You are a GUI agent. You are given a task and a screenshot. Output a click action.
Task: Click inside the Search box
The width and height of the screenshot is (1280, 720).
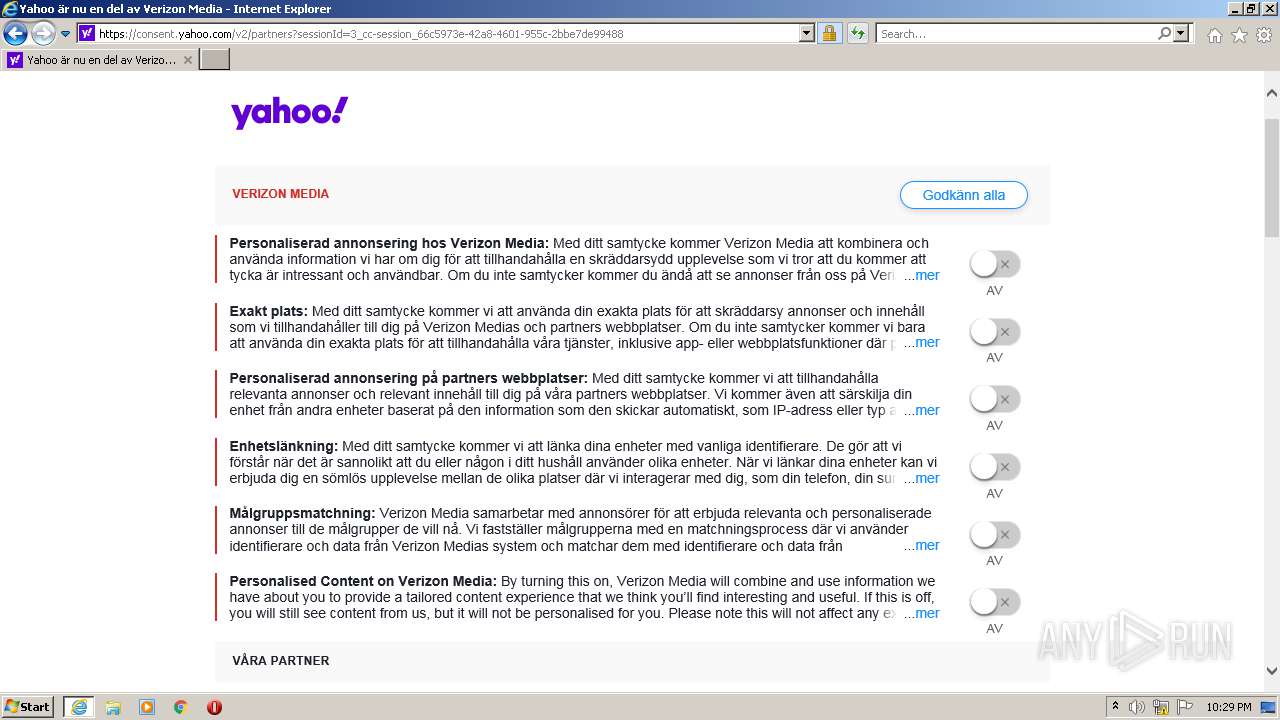click(1015, 33)
